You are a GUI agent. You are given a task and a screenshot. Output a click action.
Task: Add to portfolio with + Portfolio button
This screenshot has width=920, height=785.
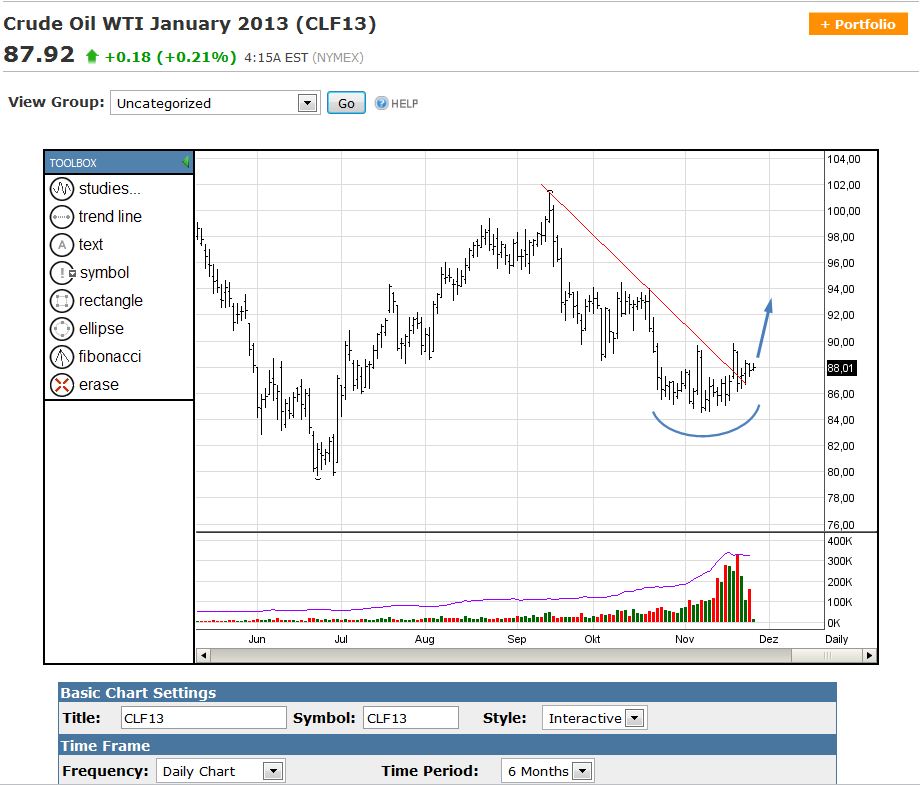(x=858, y=24)
